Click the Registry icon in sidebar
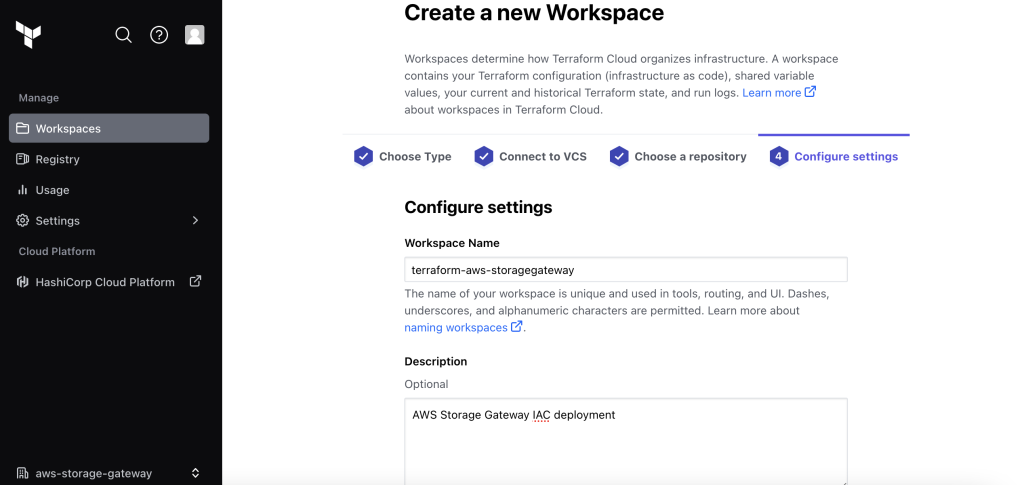 click(x=23, y=159)
